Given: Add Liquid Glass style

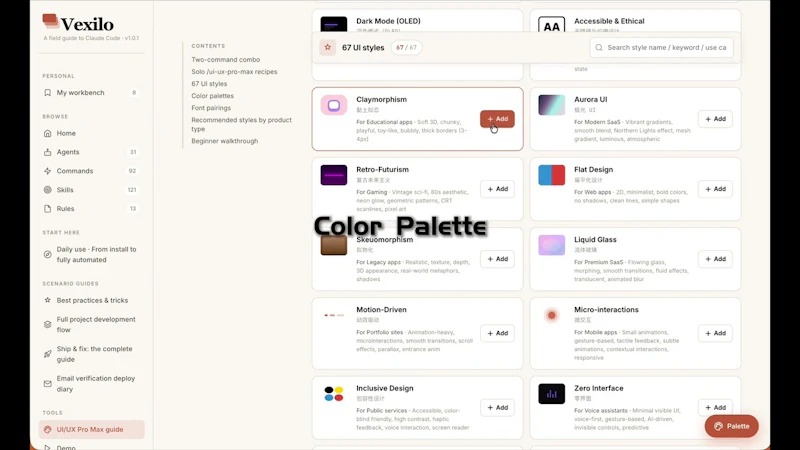Looking at the screenshot, I should point(715,259).
